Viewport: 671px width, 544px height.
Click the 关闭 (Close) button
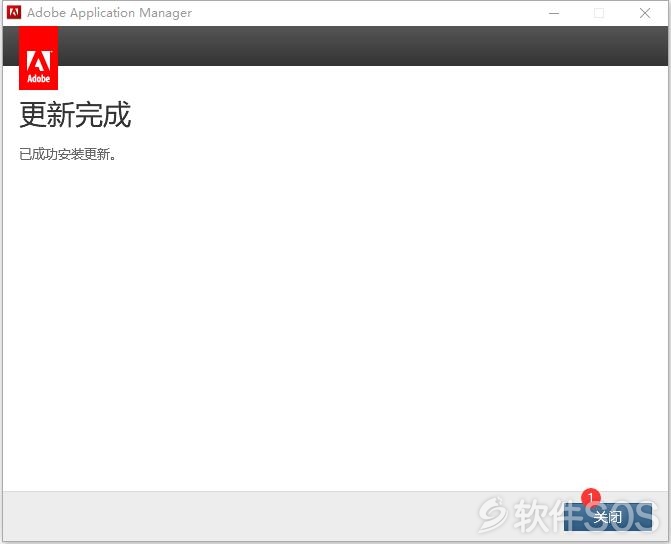pyautogui.click(x=608, y=517)
